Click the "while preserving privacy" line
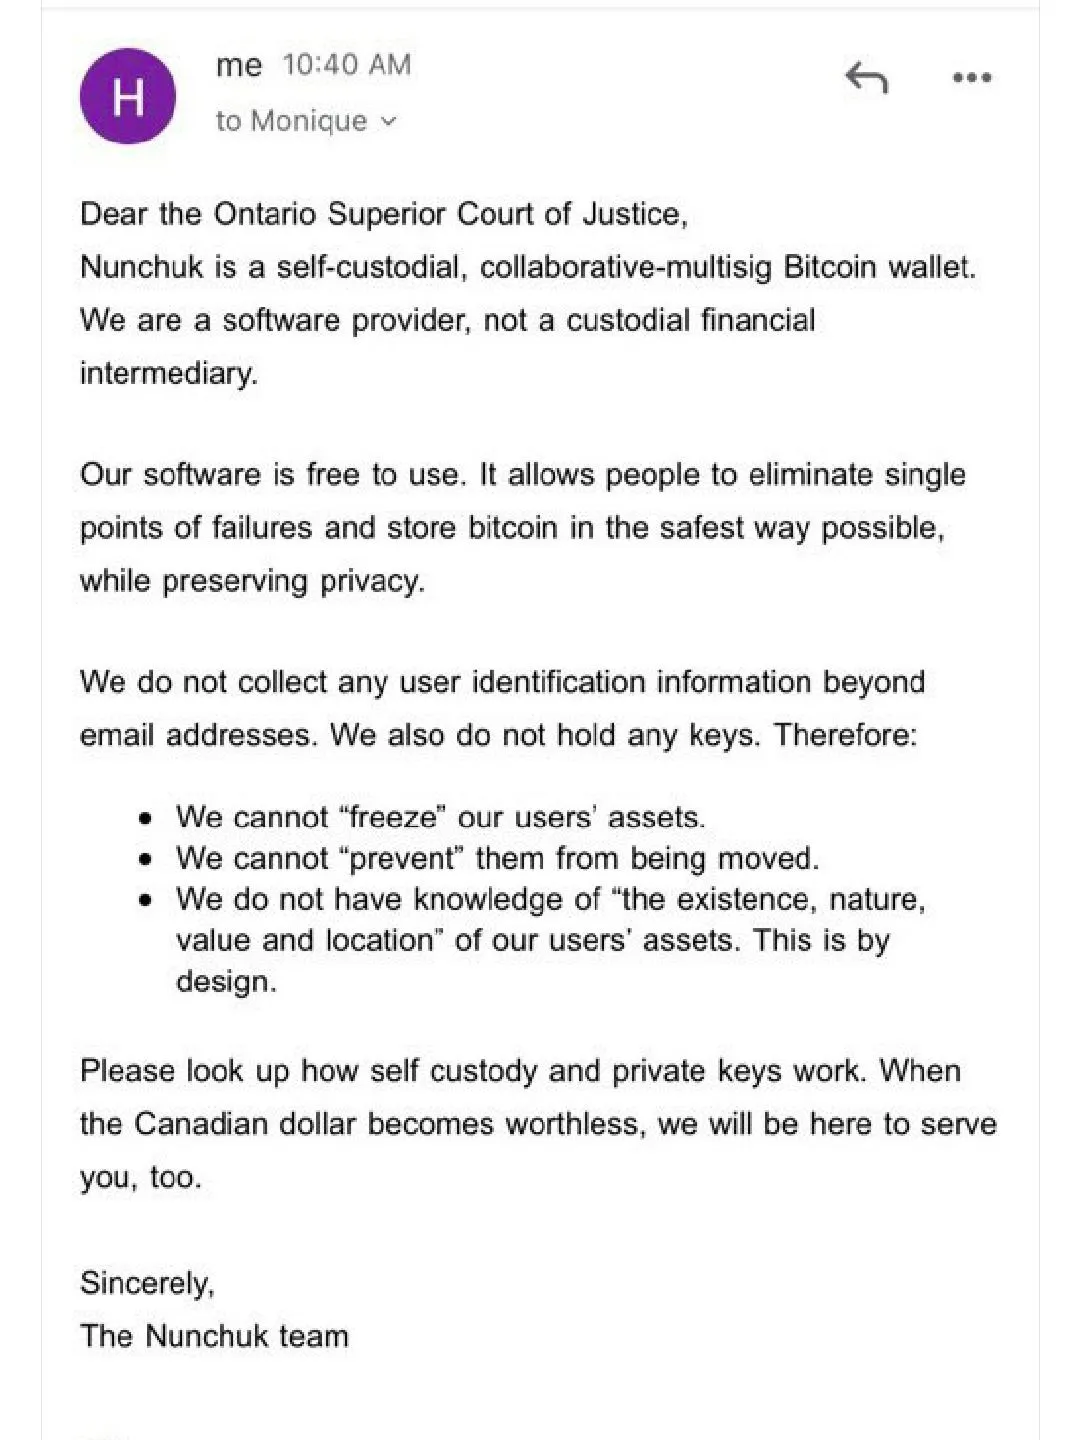 252,581
